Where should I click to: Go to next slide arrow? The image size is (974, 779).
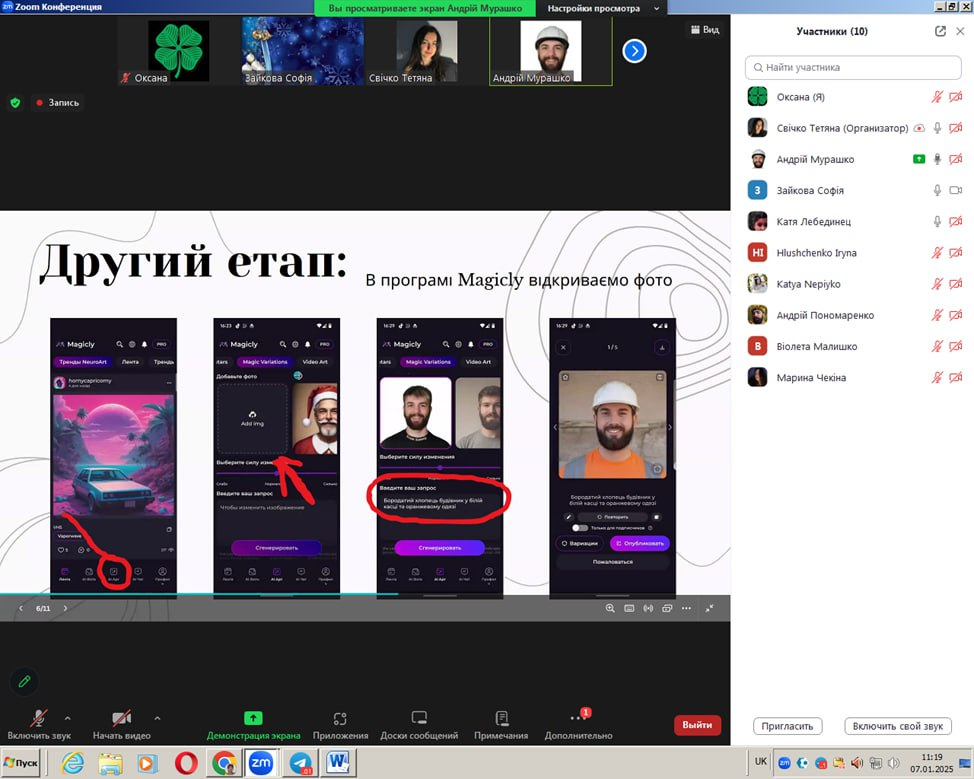(65, 608)
